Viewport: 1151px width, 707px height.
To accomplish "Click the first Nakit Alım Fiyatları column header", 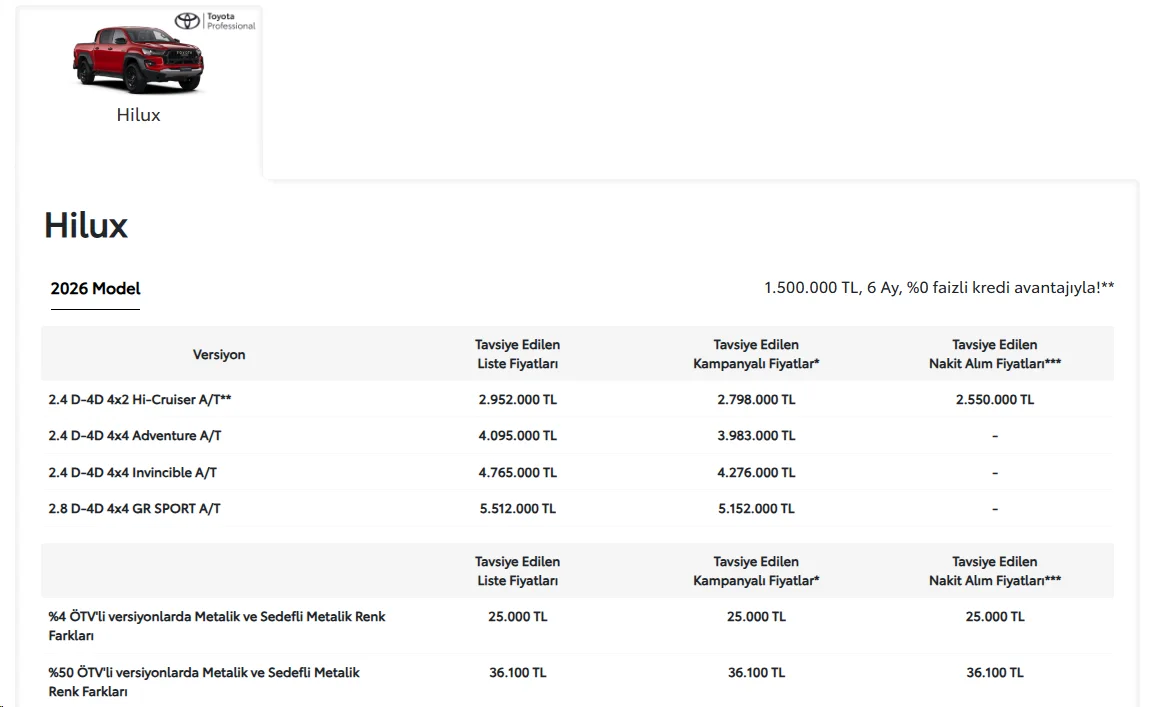I will pos(995,354).
